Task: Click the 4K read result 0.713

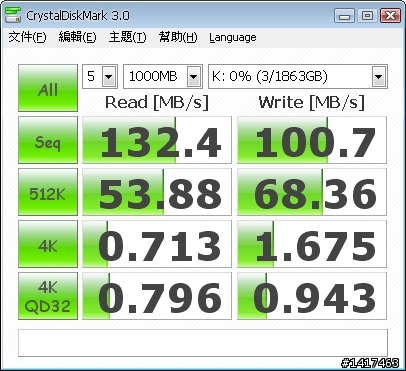Action: (x=157, y=244)
